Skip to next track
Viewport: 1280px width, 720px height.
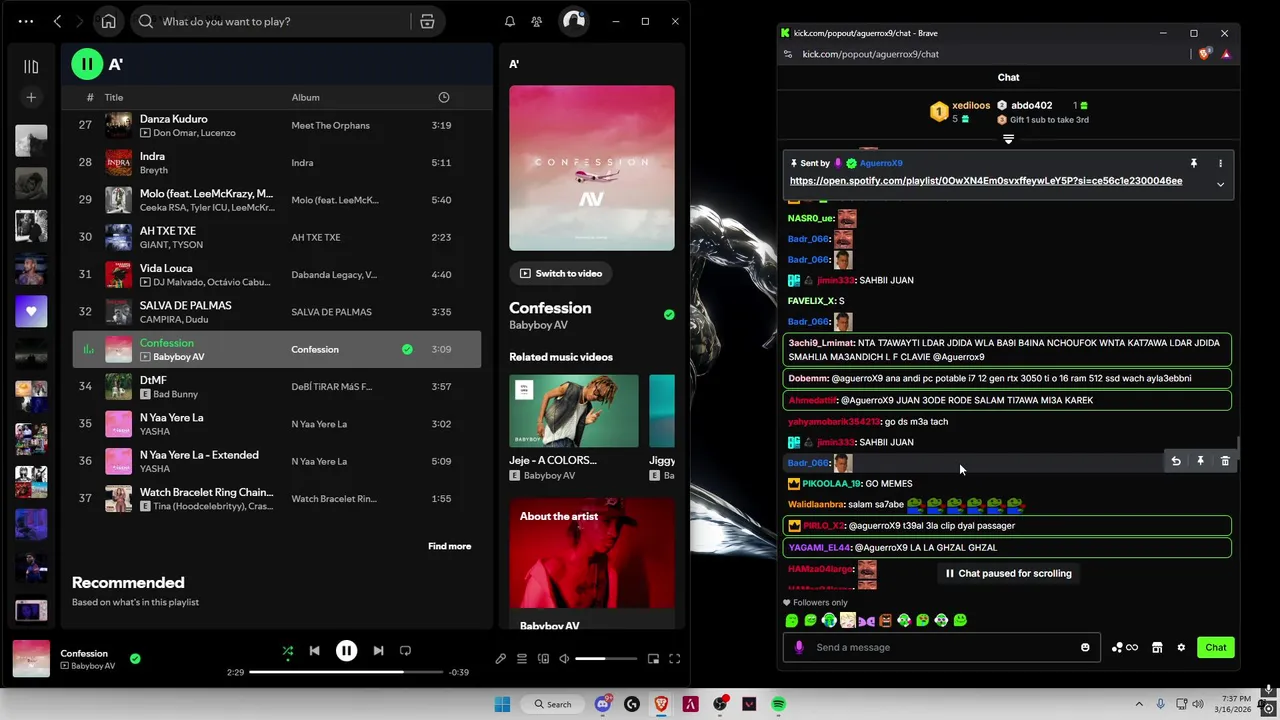pos(378,651)
